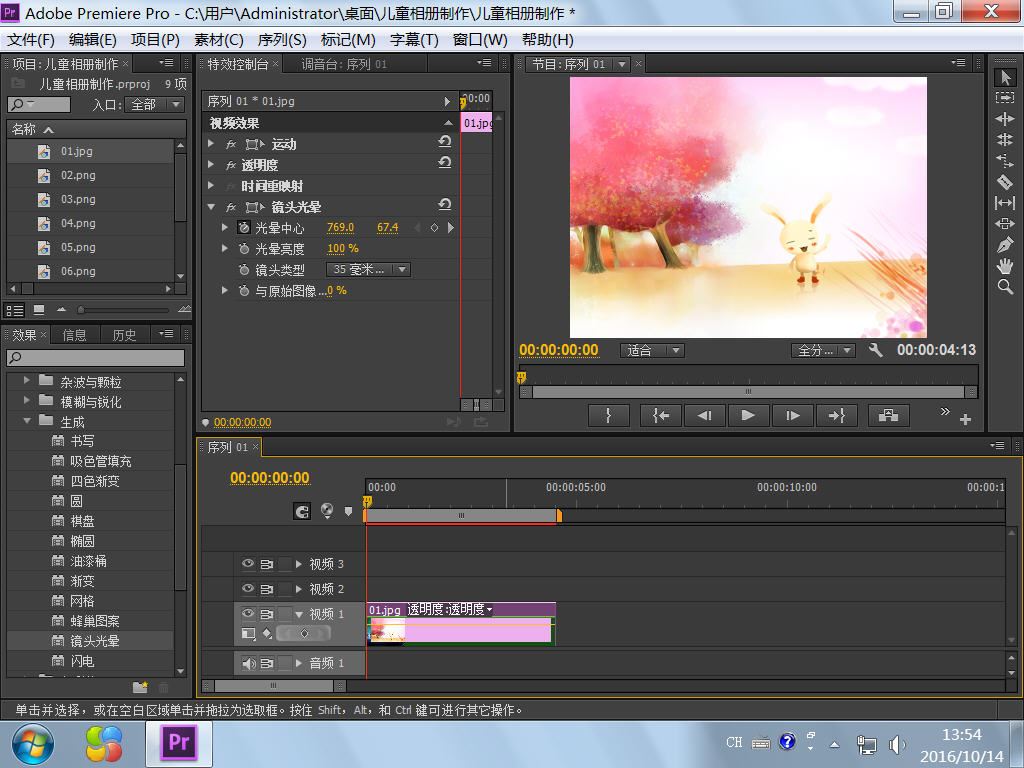Open the 序列(S) menu

(282, 40)
